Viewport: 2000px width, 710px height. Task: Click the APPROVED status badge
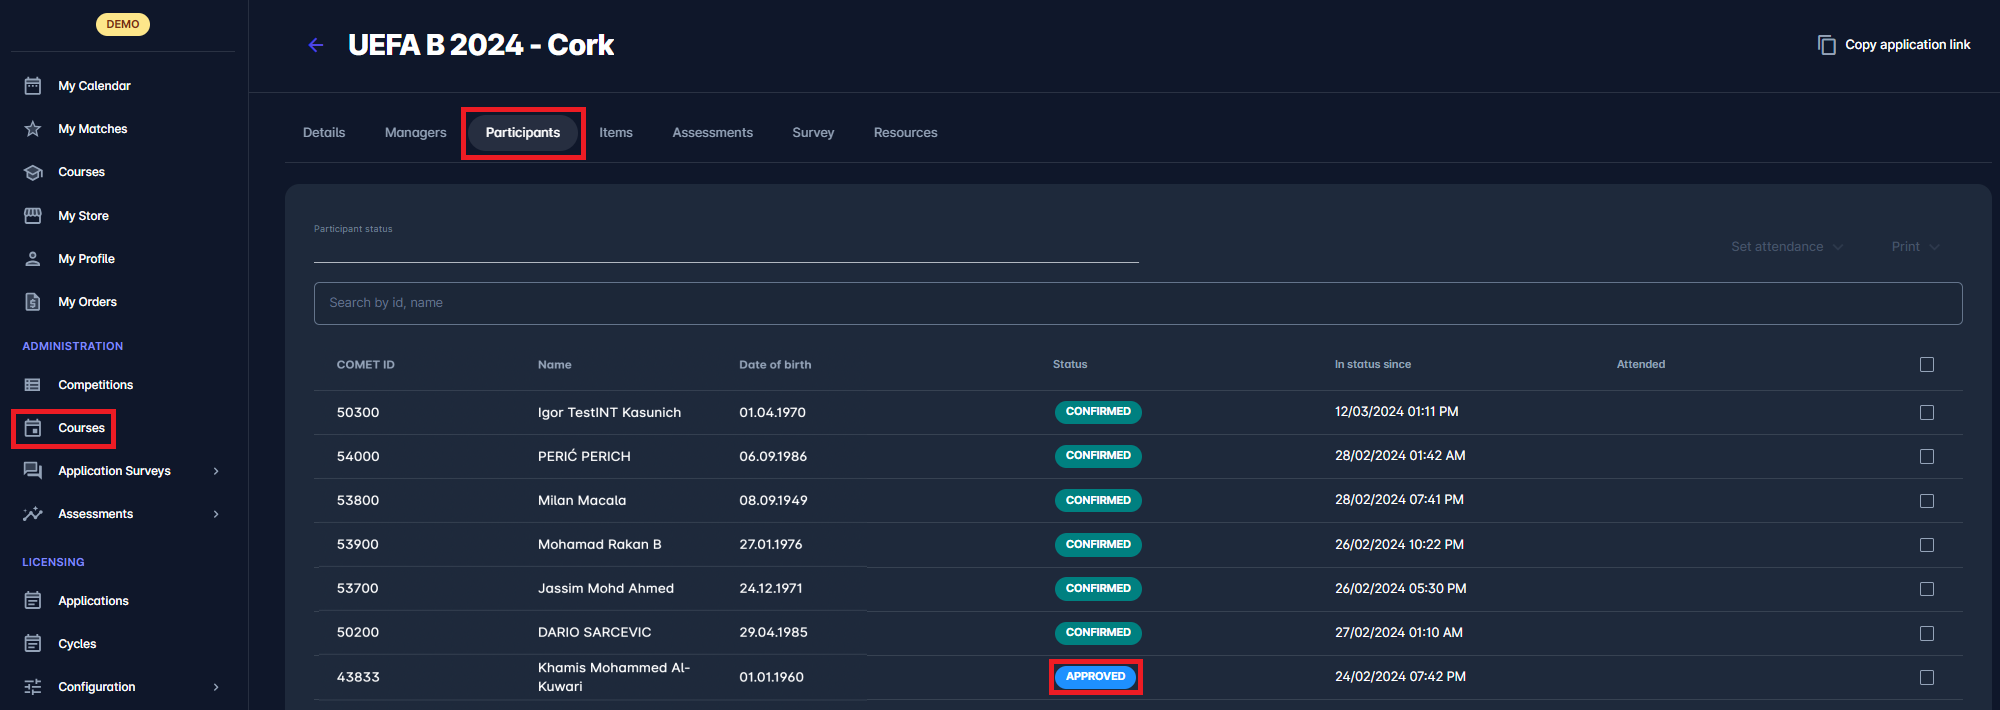(1095, 677)
